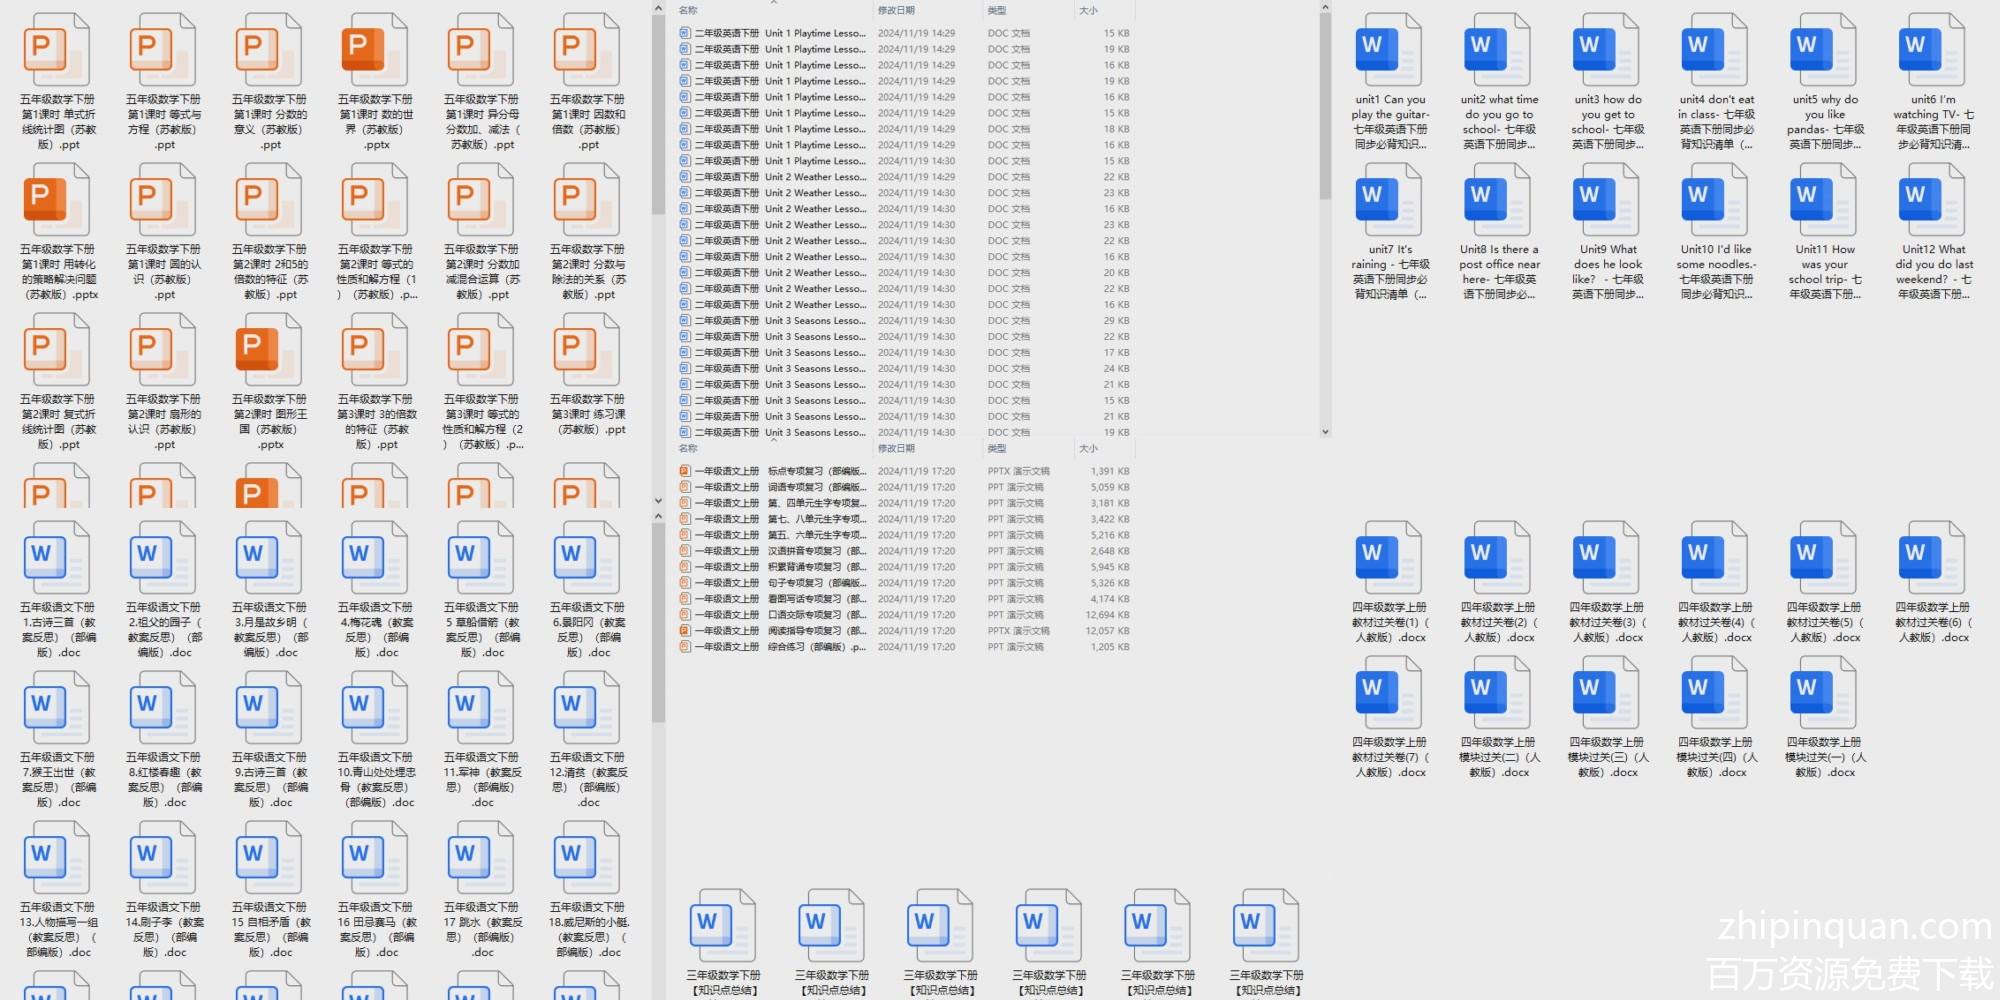Open the 单式折线统计图 PowerPoint file
The width and height of the screenshot is (2000, 1000).
[57, 50]
